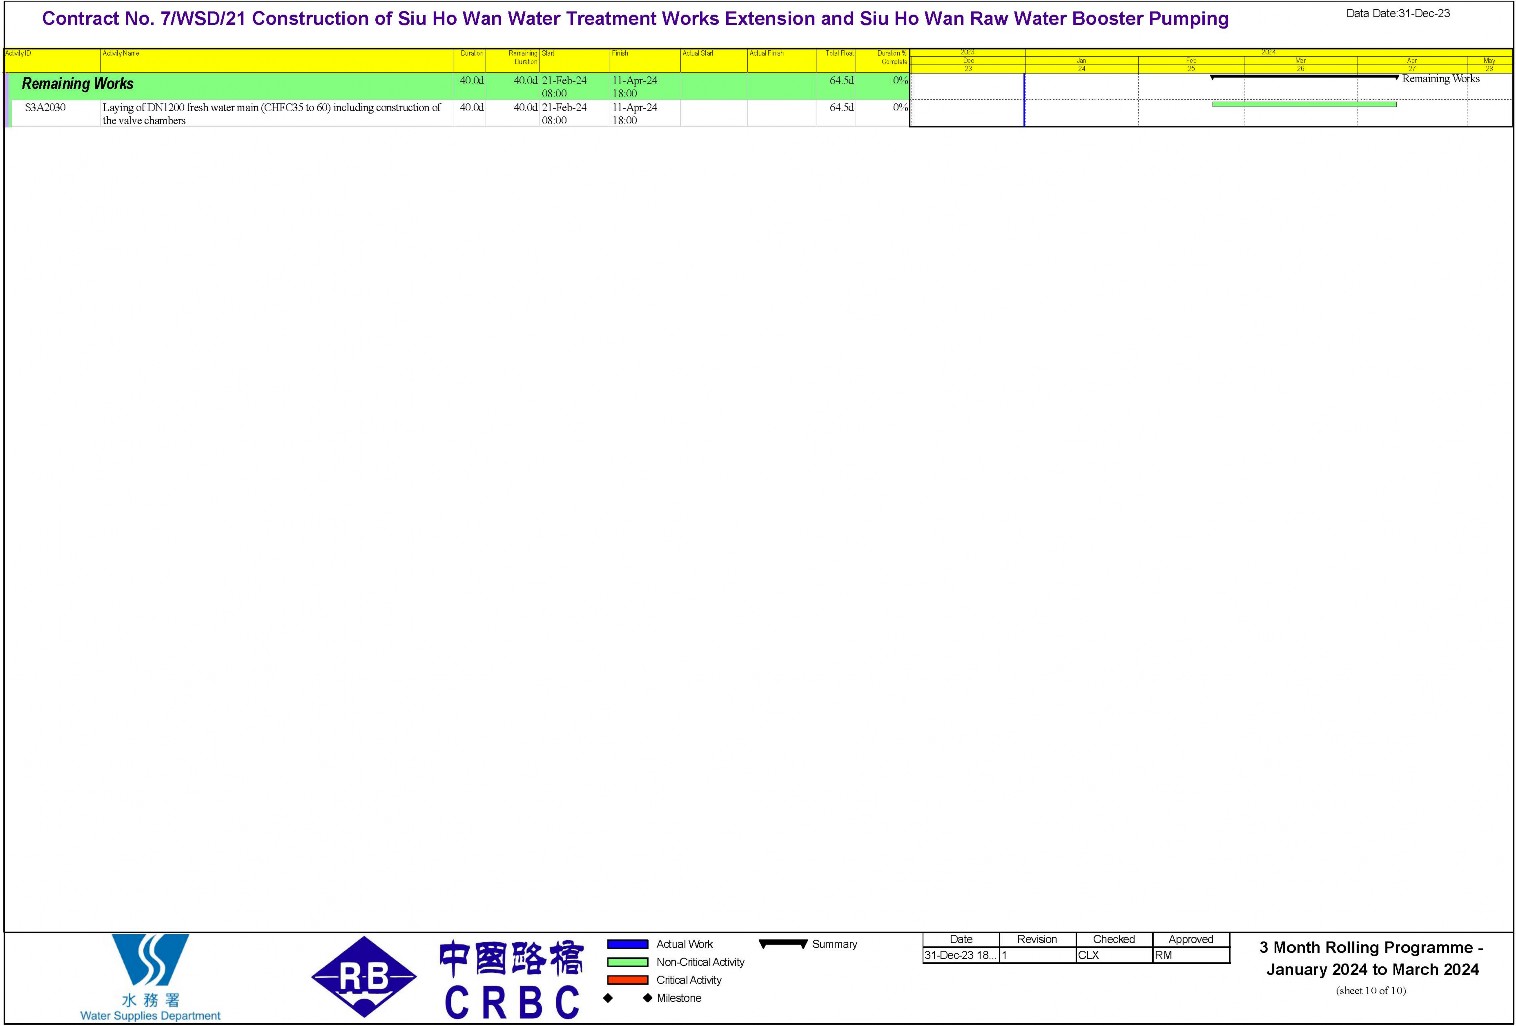Screen dimensions: 1516x1026
Task: Click the '3 Month Rolling Programme' title
Action: pyautogui.click(x=1372, y=958)
